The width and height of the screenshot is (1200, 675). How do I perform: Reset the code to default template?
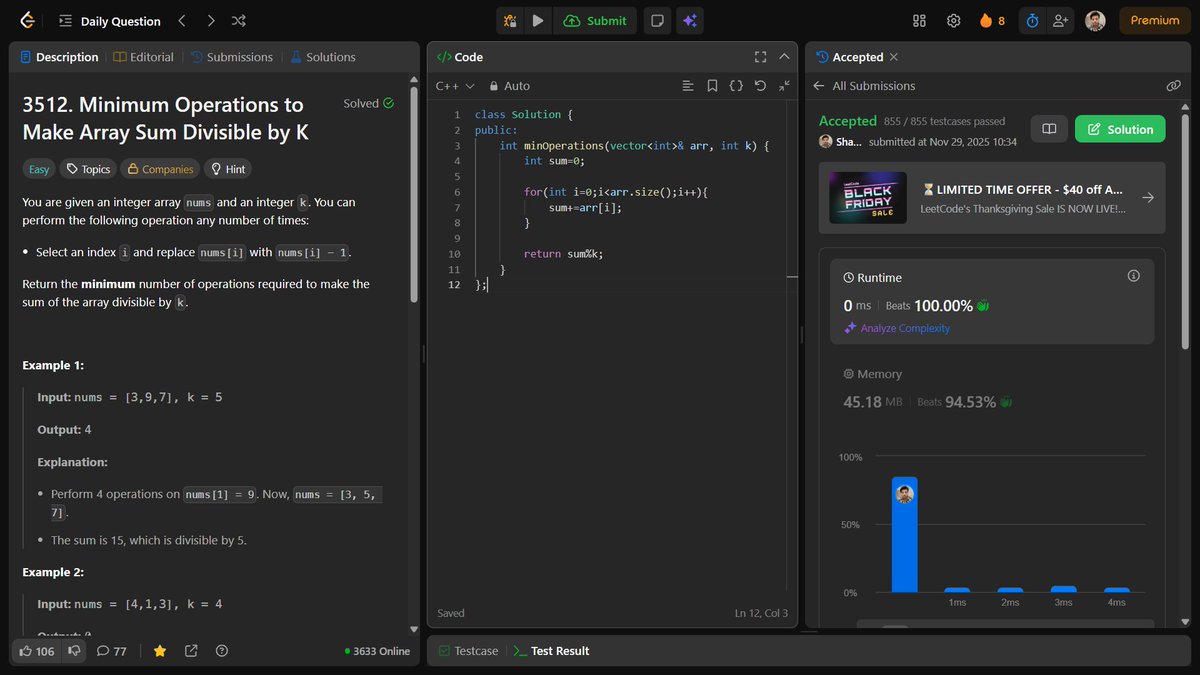[760, 86]
